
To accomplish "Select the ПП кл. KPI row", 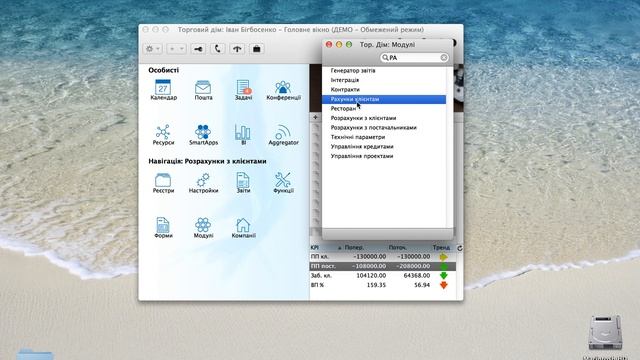I will coord(383,257).
